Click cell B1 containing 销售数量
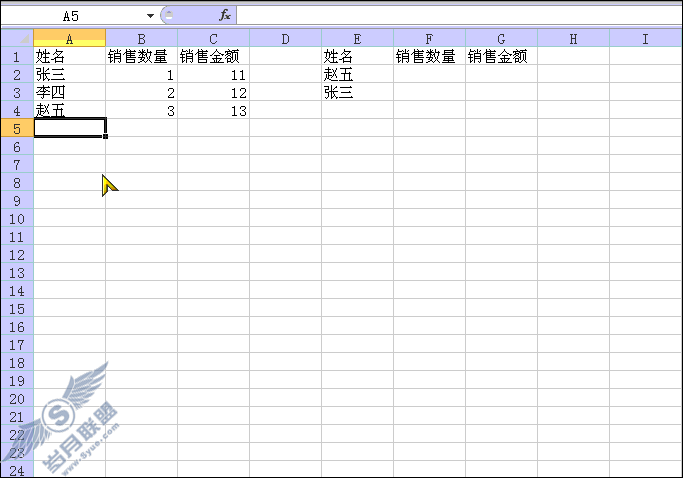Image resolution: width=683 pixels, height=478 pixels. coord(142,57)
